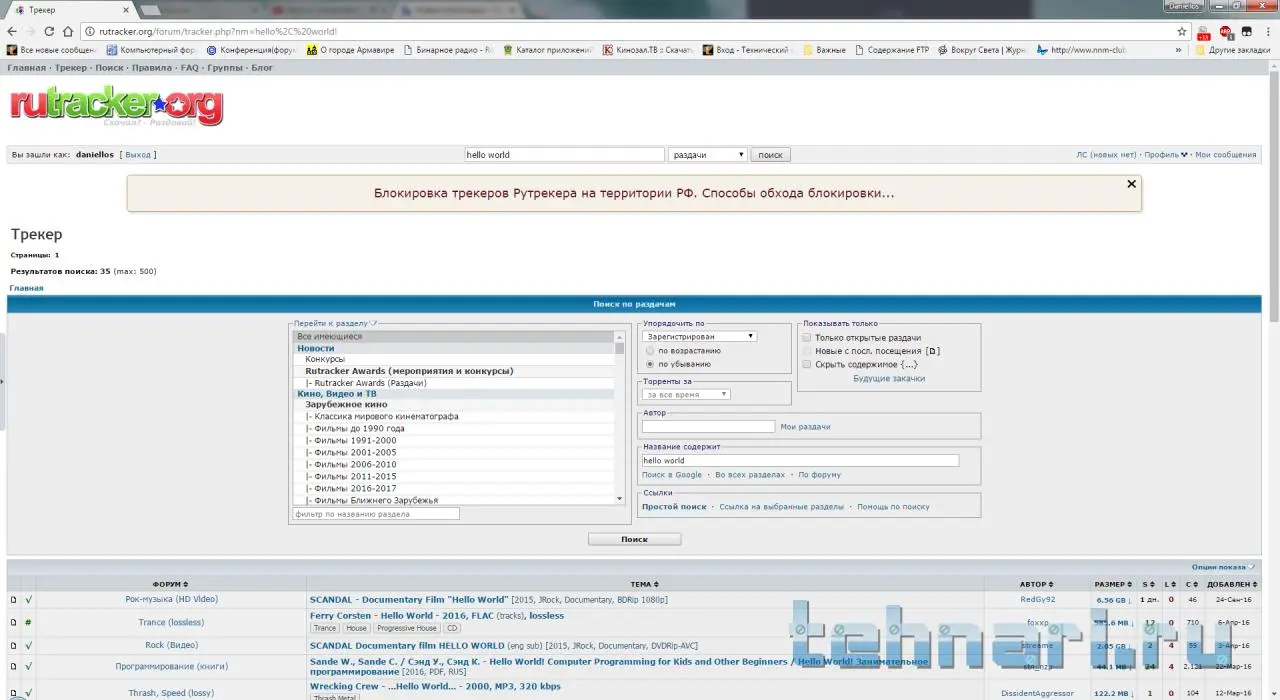Viewport: 1280px width, 700px height.
Task: Download torrent 122.2 MB size link
Action: tap(1113, 693)
